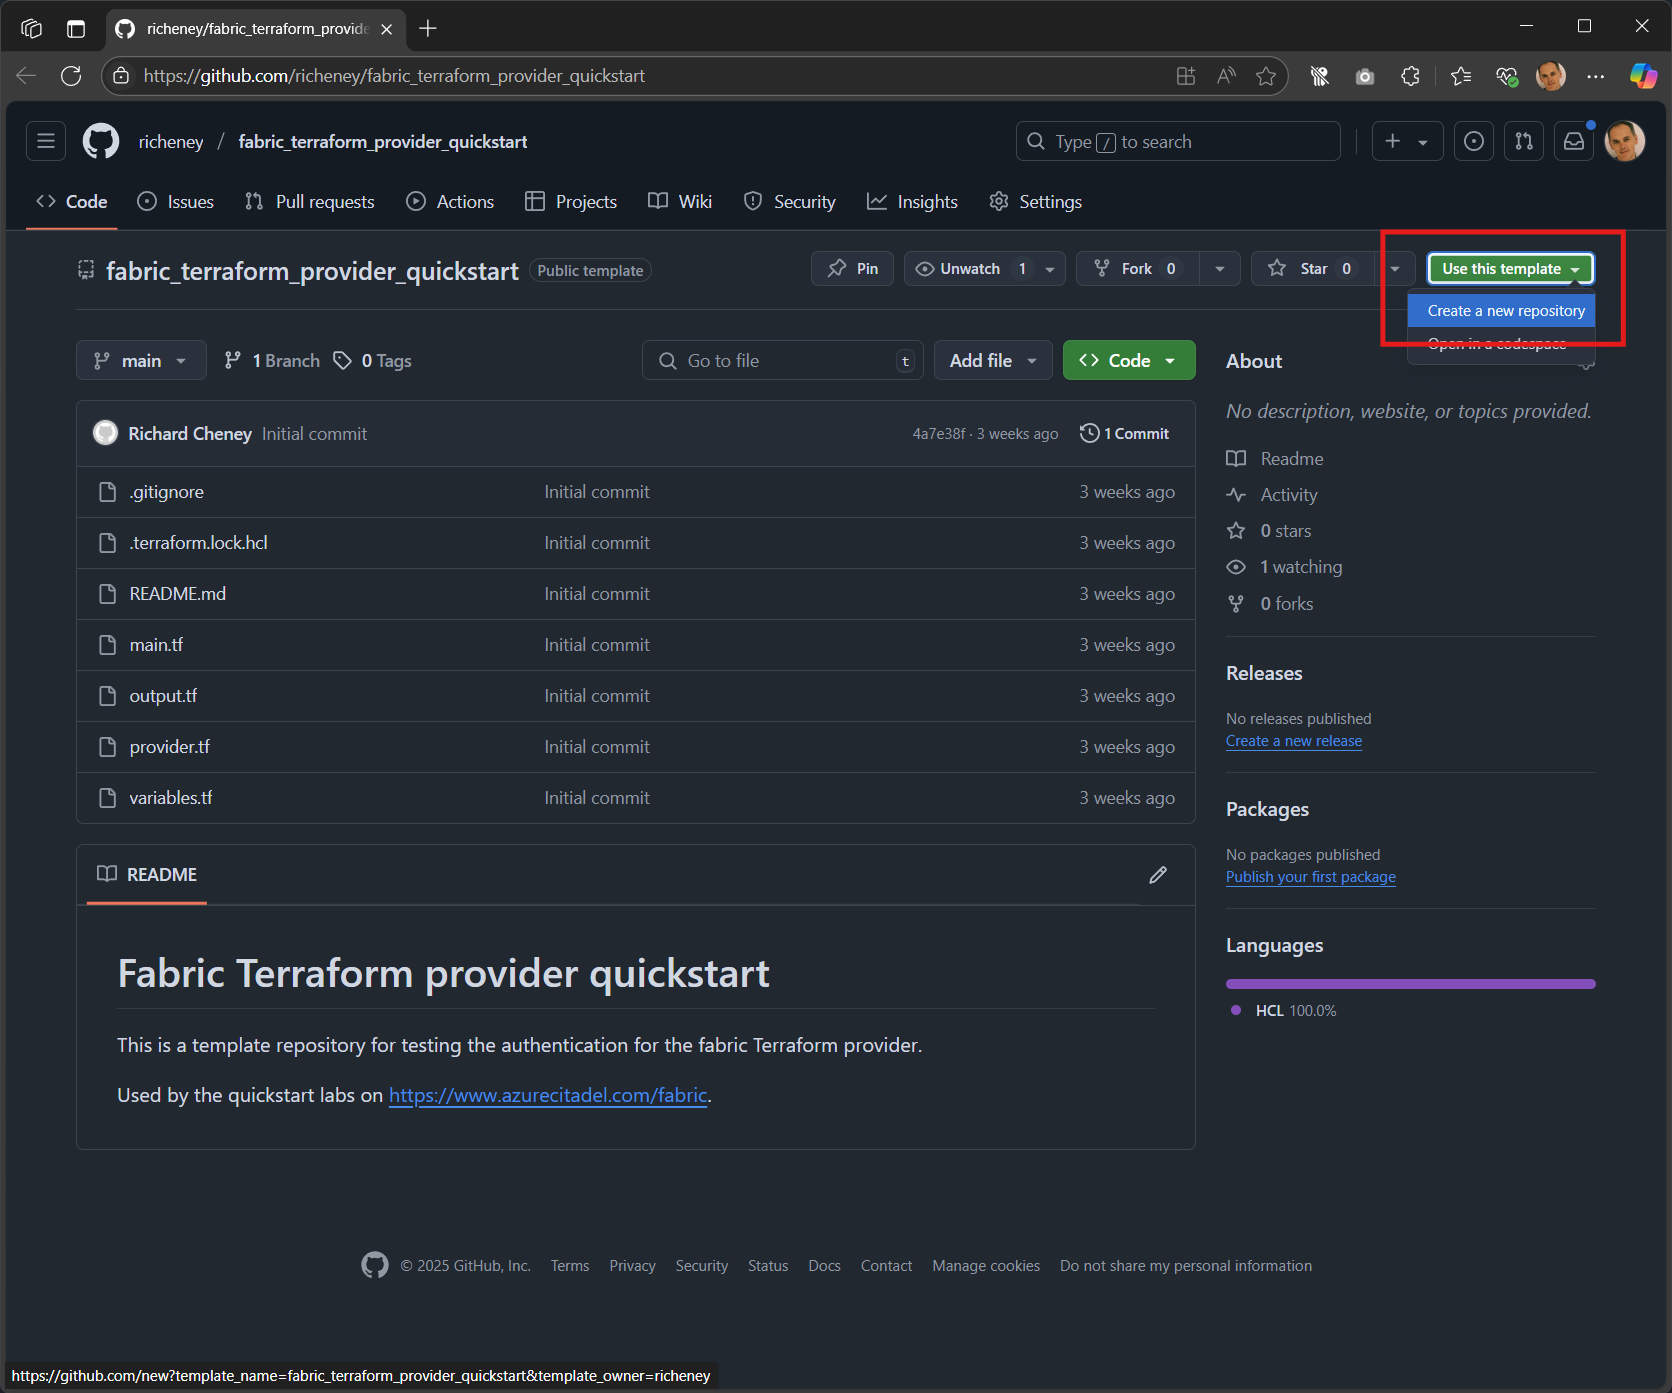This screenshot has width=1672, height=1393.
Task: Follow the azurecitadel.com/fabric link
Action: pyautogui.click(x=547, y=1095)
